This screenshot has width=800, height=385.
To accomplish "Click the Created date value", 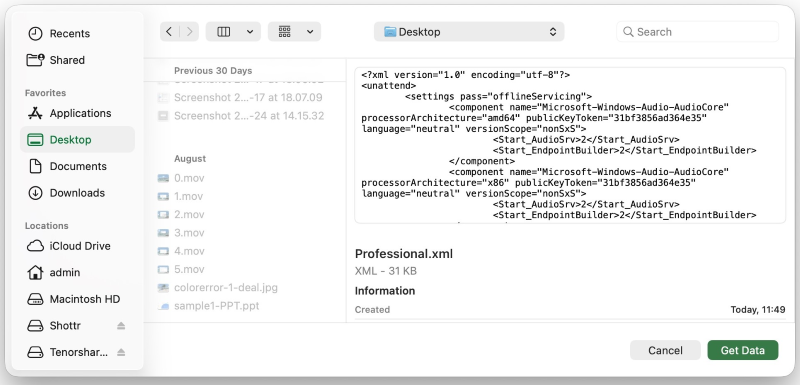I will 758,310.
